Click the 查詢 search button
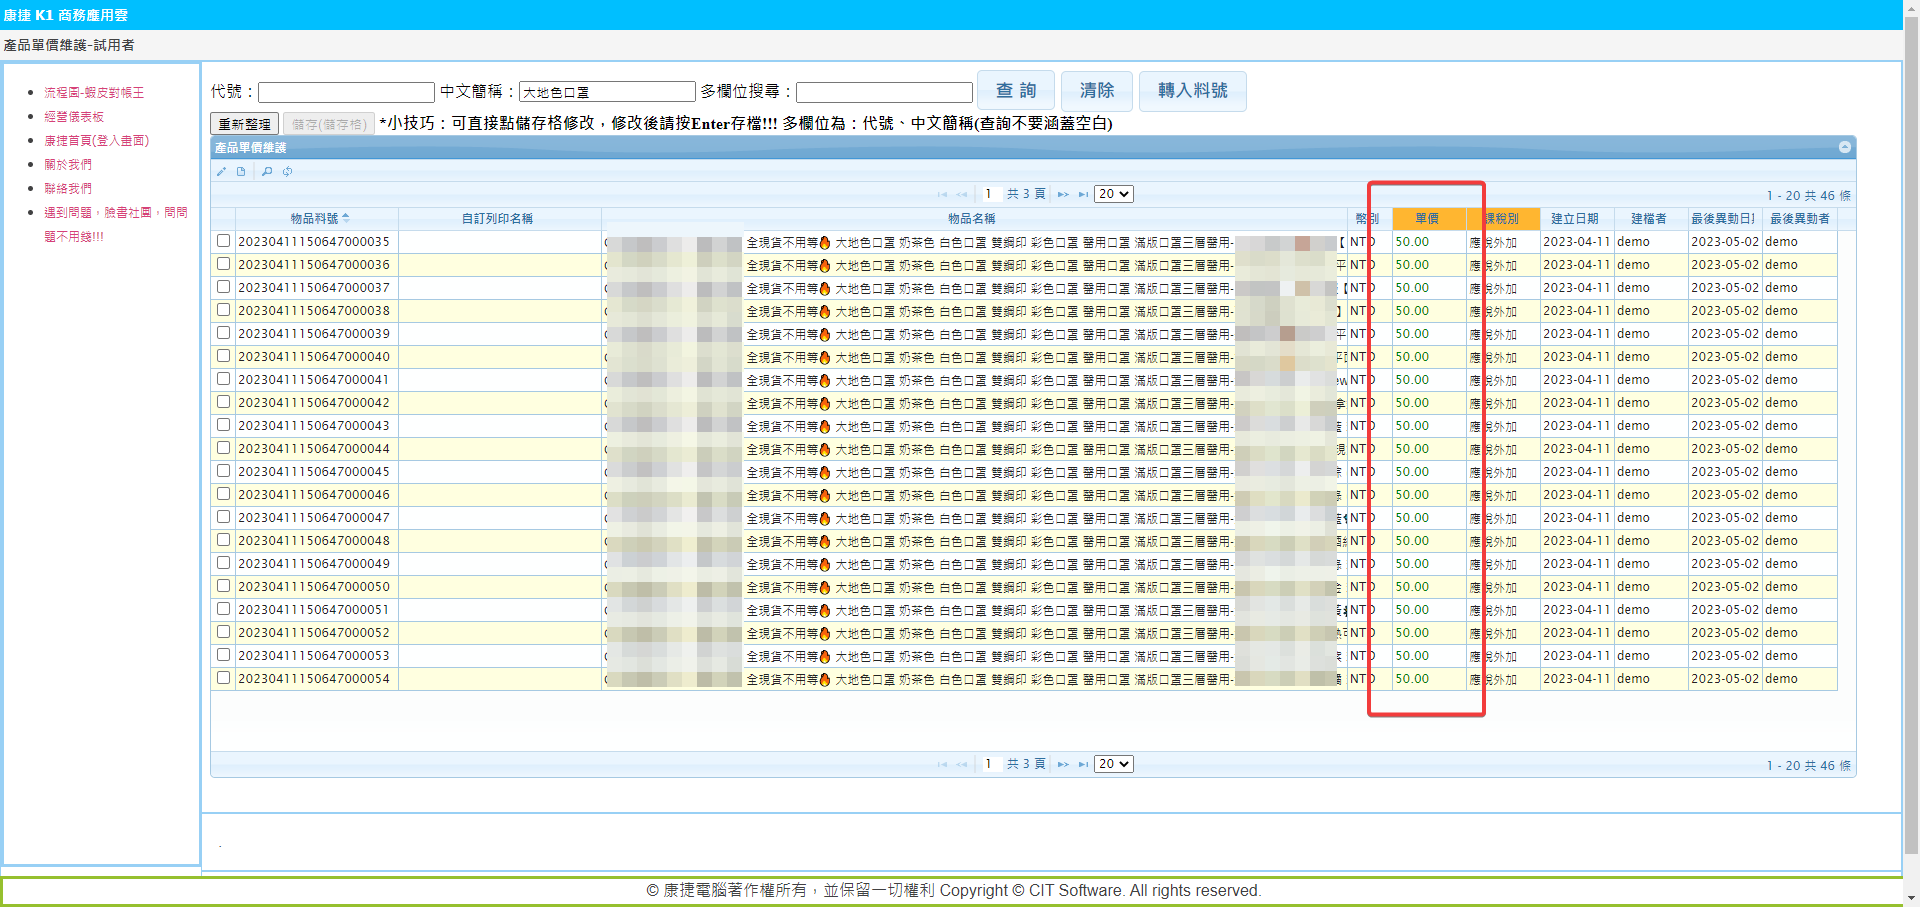 point(1015,91)
